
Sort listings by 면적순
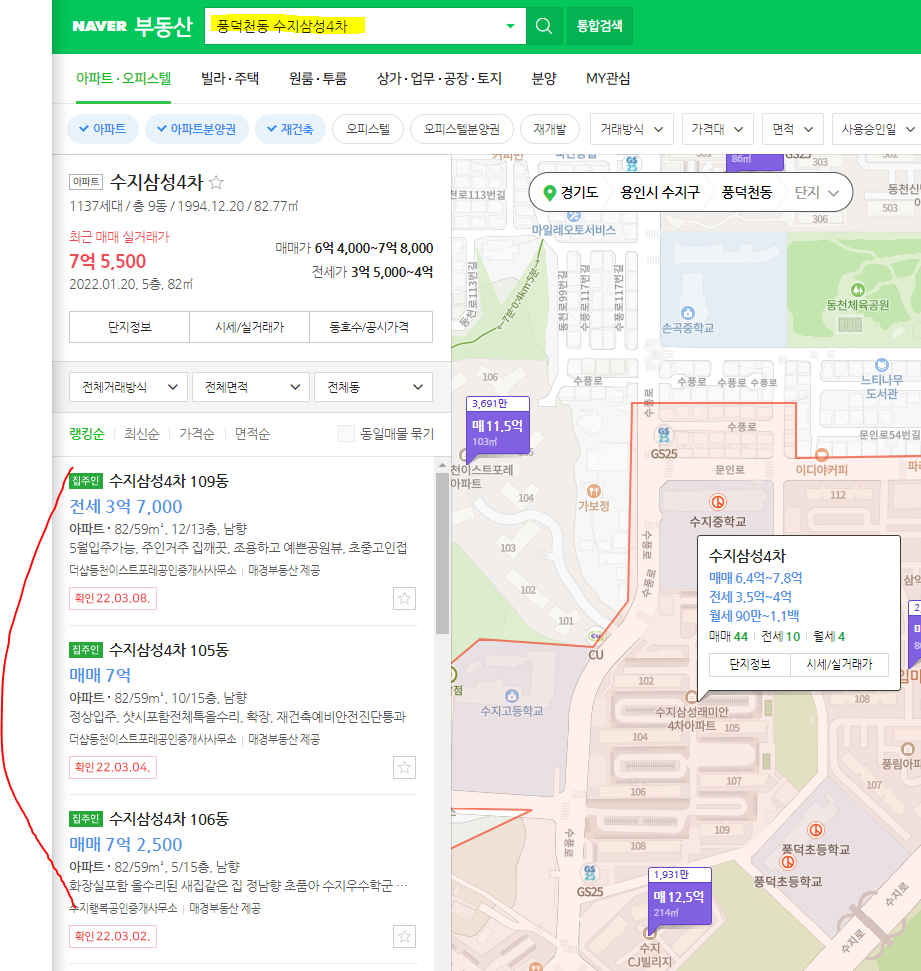252,433
